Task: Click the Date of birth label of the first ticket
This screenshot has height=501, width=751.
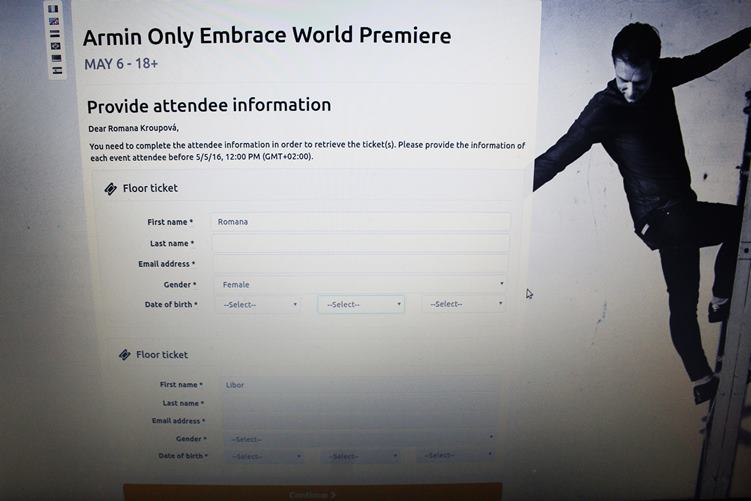Action: click(x=171, y=305)
